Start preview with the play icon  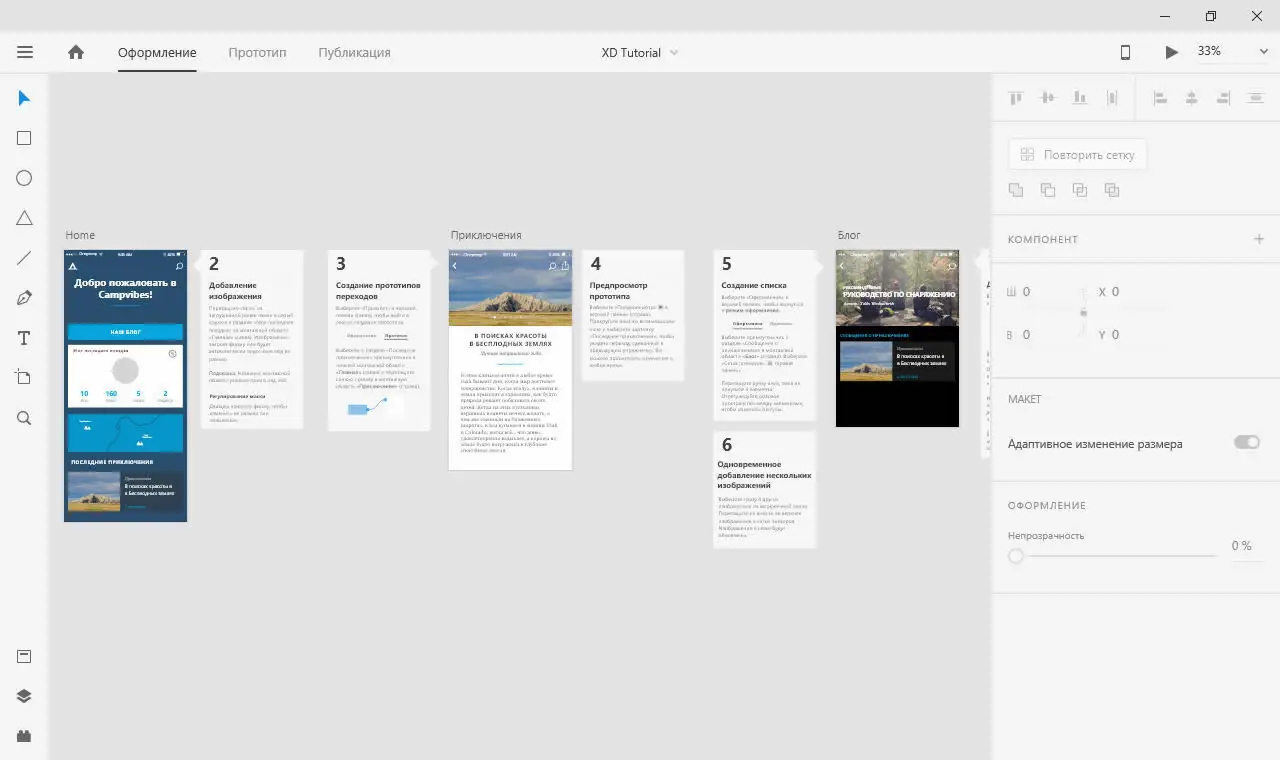coord(1171,51)
